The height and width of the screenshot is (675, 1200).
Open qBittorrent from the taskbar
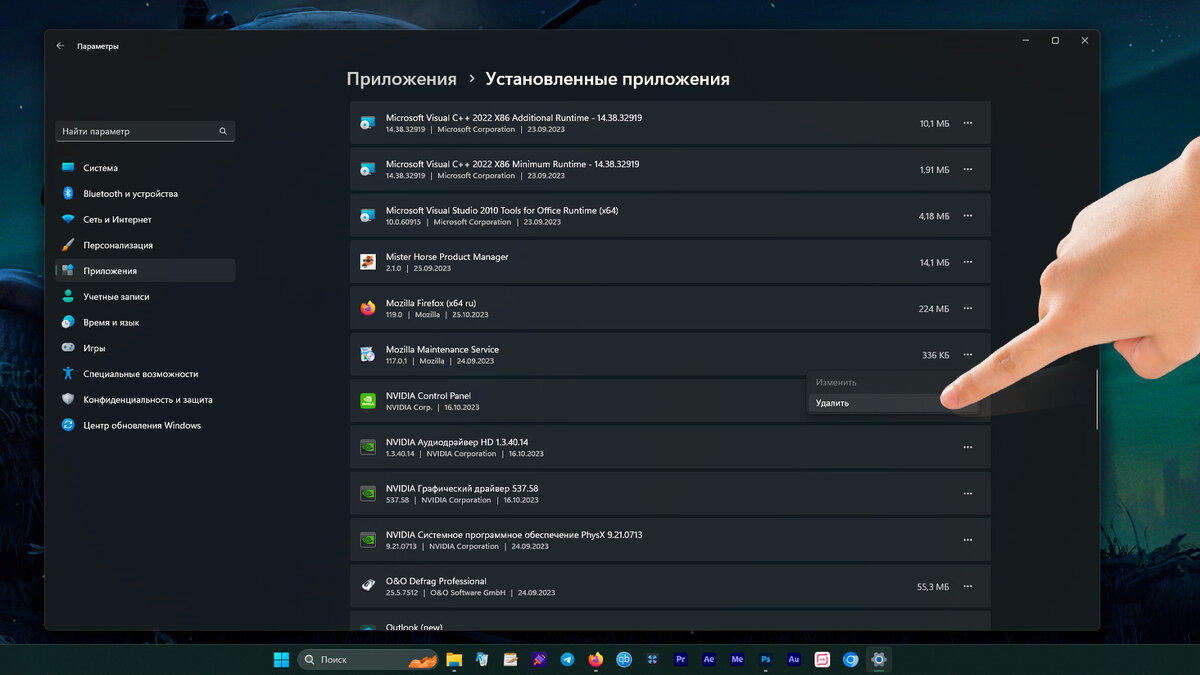tap(624, 659)
